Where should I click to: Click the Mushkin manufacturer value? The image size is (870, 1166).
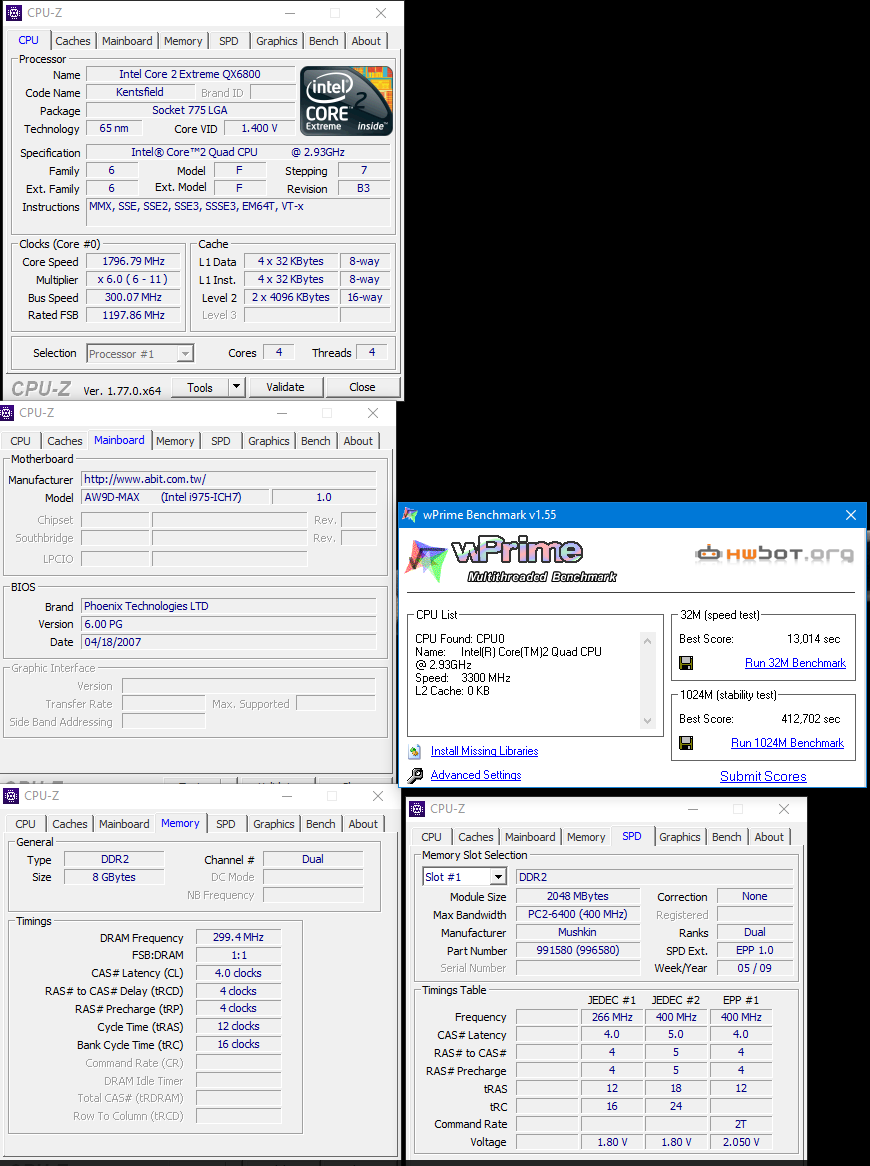coord(578,932)
